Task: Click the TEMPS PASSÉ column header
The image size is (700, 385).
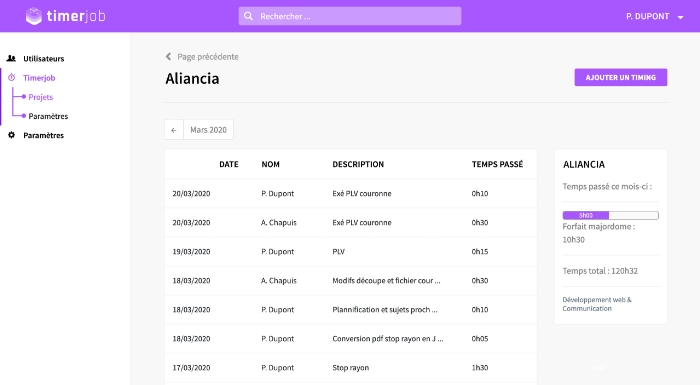Action: [497, 164]
